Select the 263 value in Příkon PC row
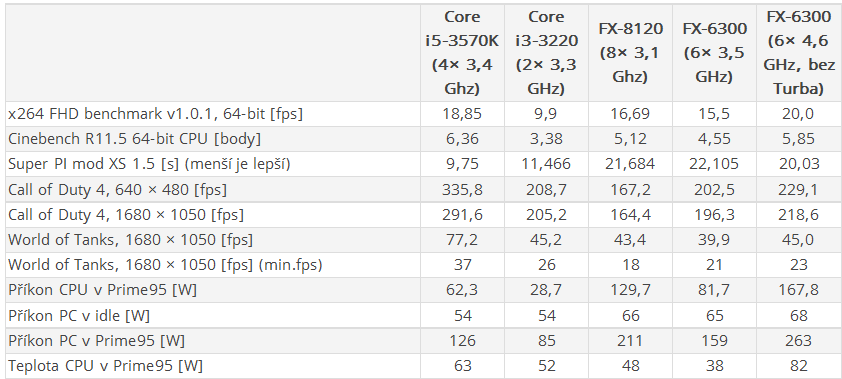Screen dimensions: 842x379 [x=799, y=341]
